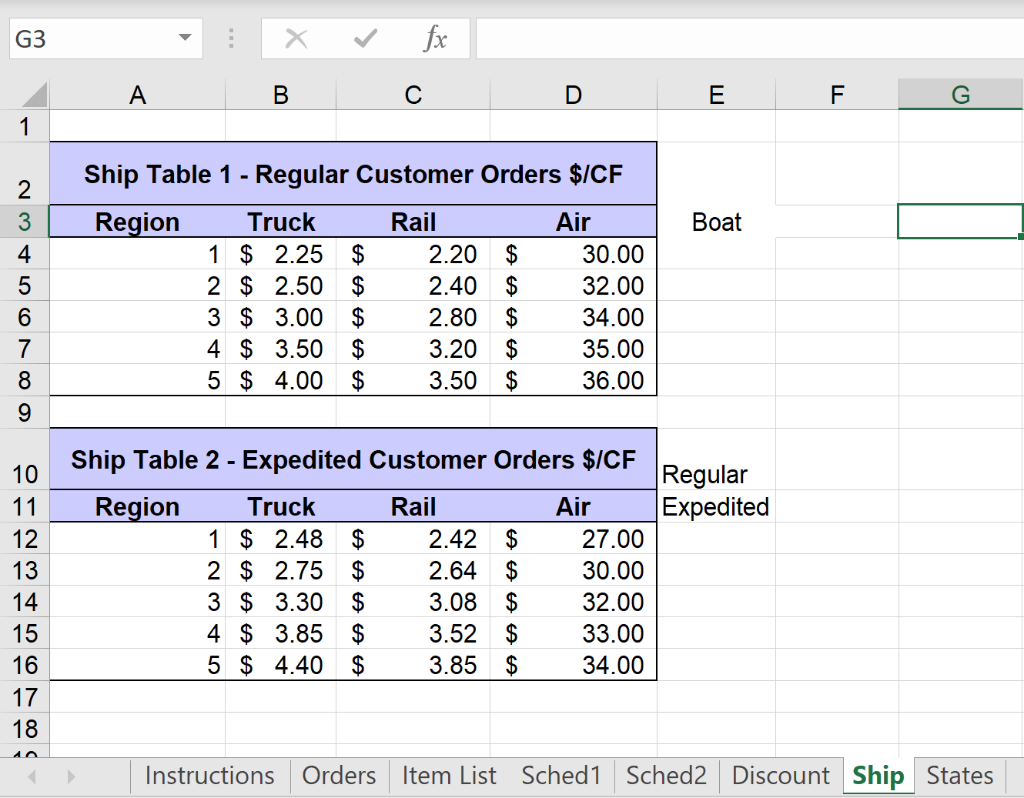Click the Ship Table 1 header cell
Viewport: 1024px width, 798px height.
coord(353,173)
